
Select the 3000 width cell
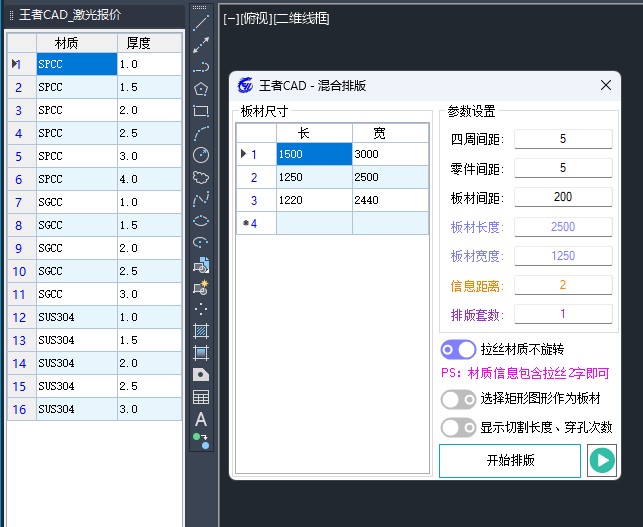[390, 154]
